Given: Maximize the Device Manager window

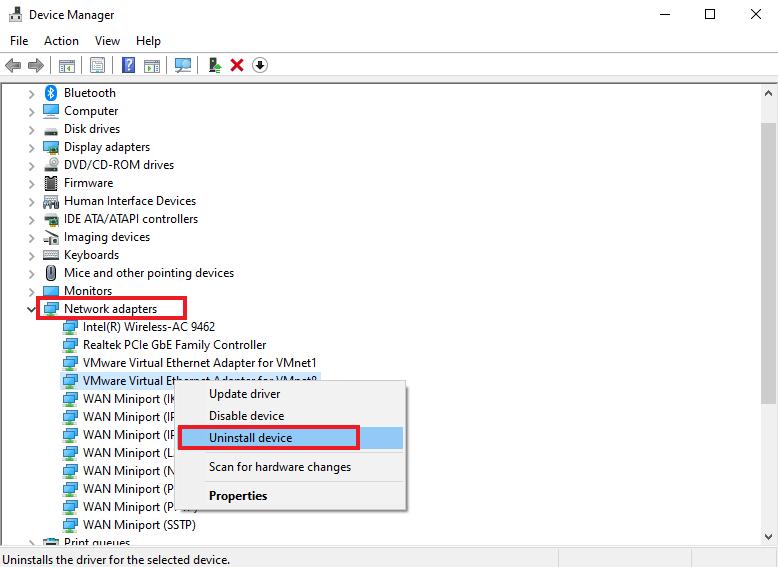Looking at the screenshot, I should pos(710,14).
